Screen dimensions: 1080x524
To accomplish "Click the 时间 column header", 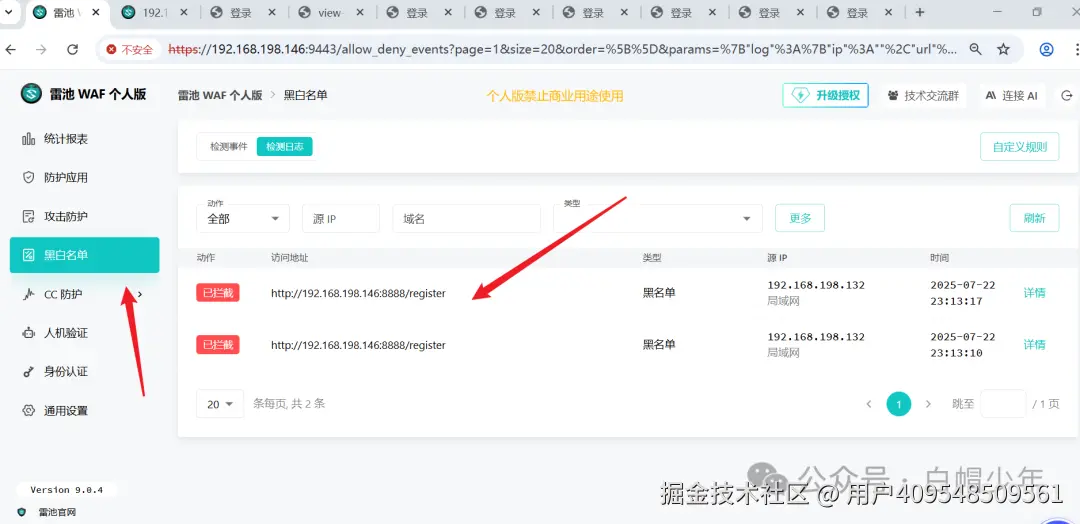I will point(939,258).
